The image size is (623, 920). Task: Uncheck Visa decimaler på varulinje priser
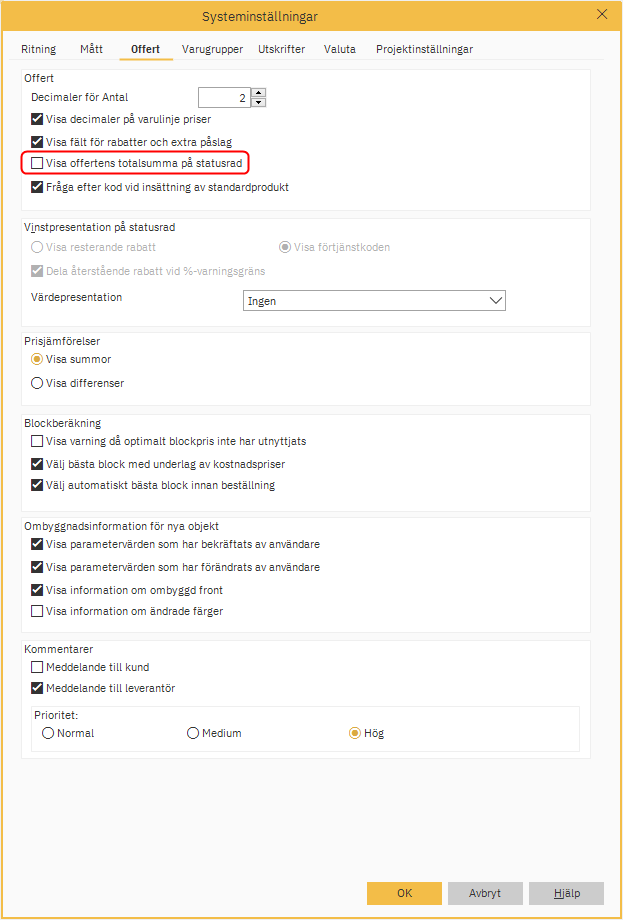tap(38, 119)
